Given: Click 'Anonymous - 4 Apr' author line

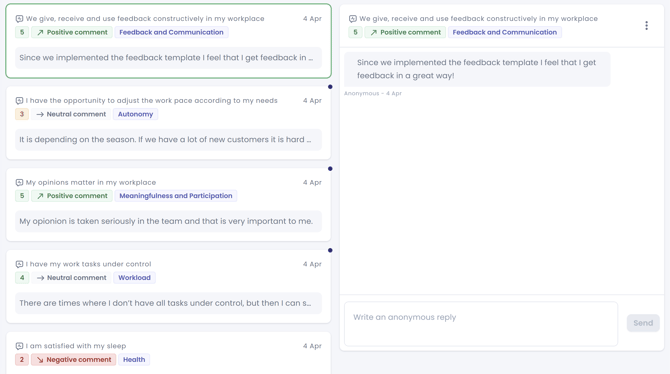Looking at the screenshot, I should pos(373,93).
